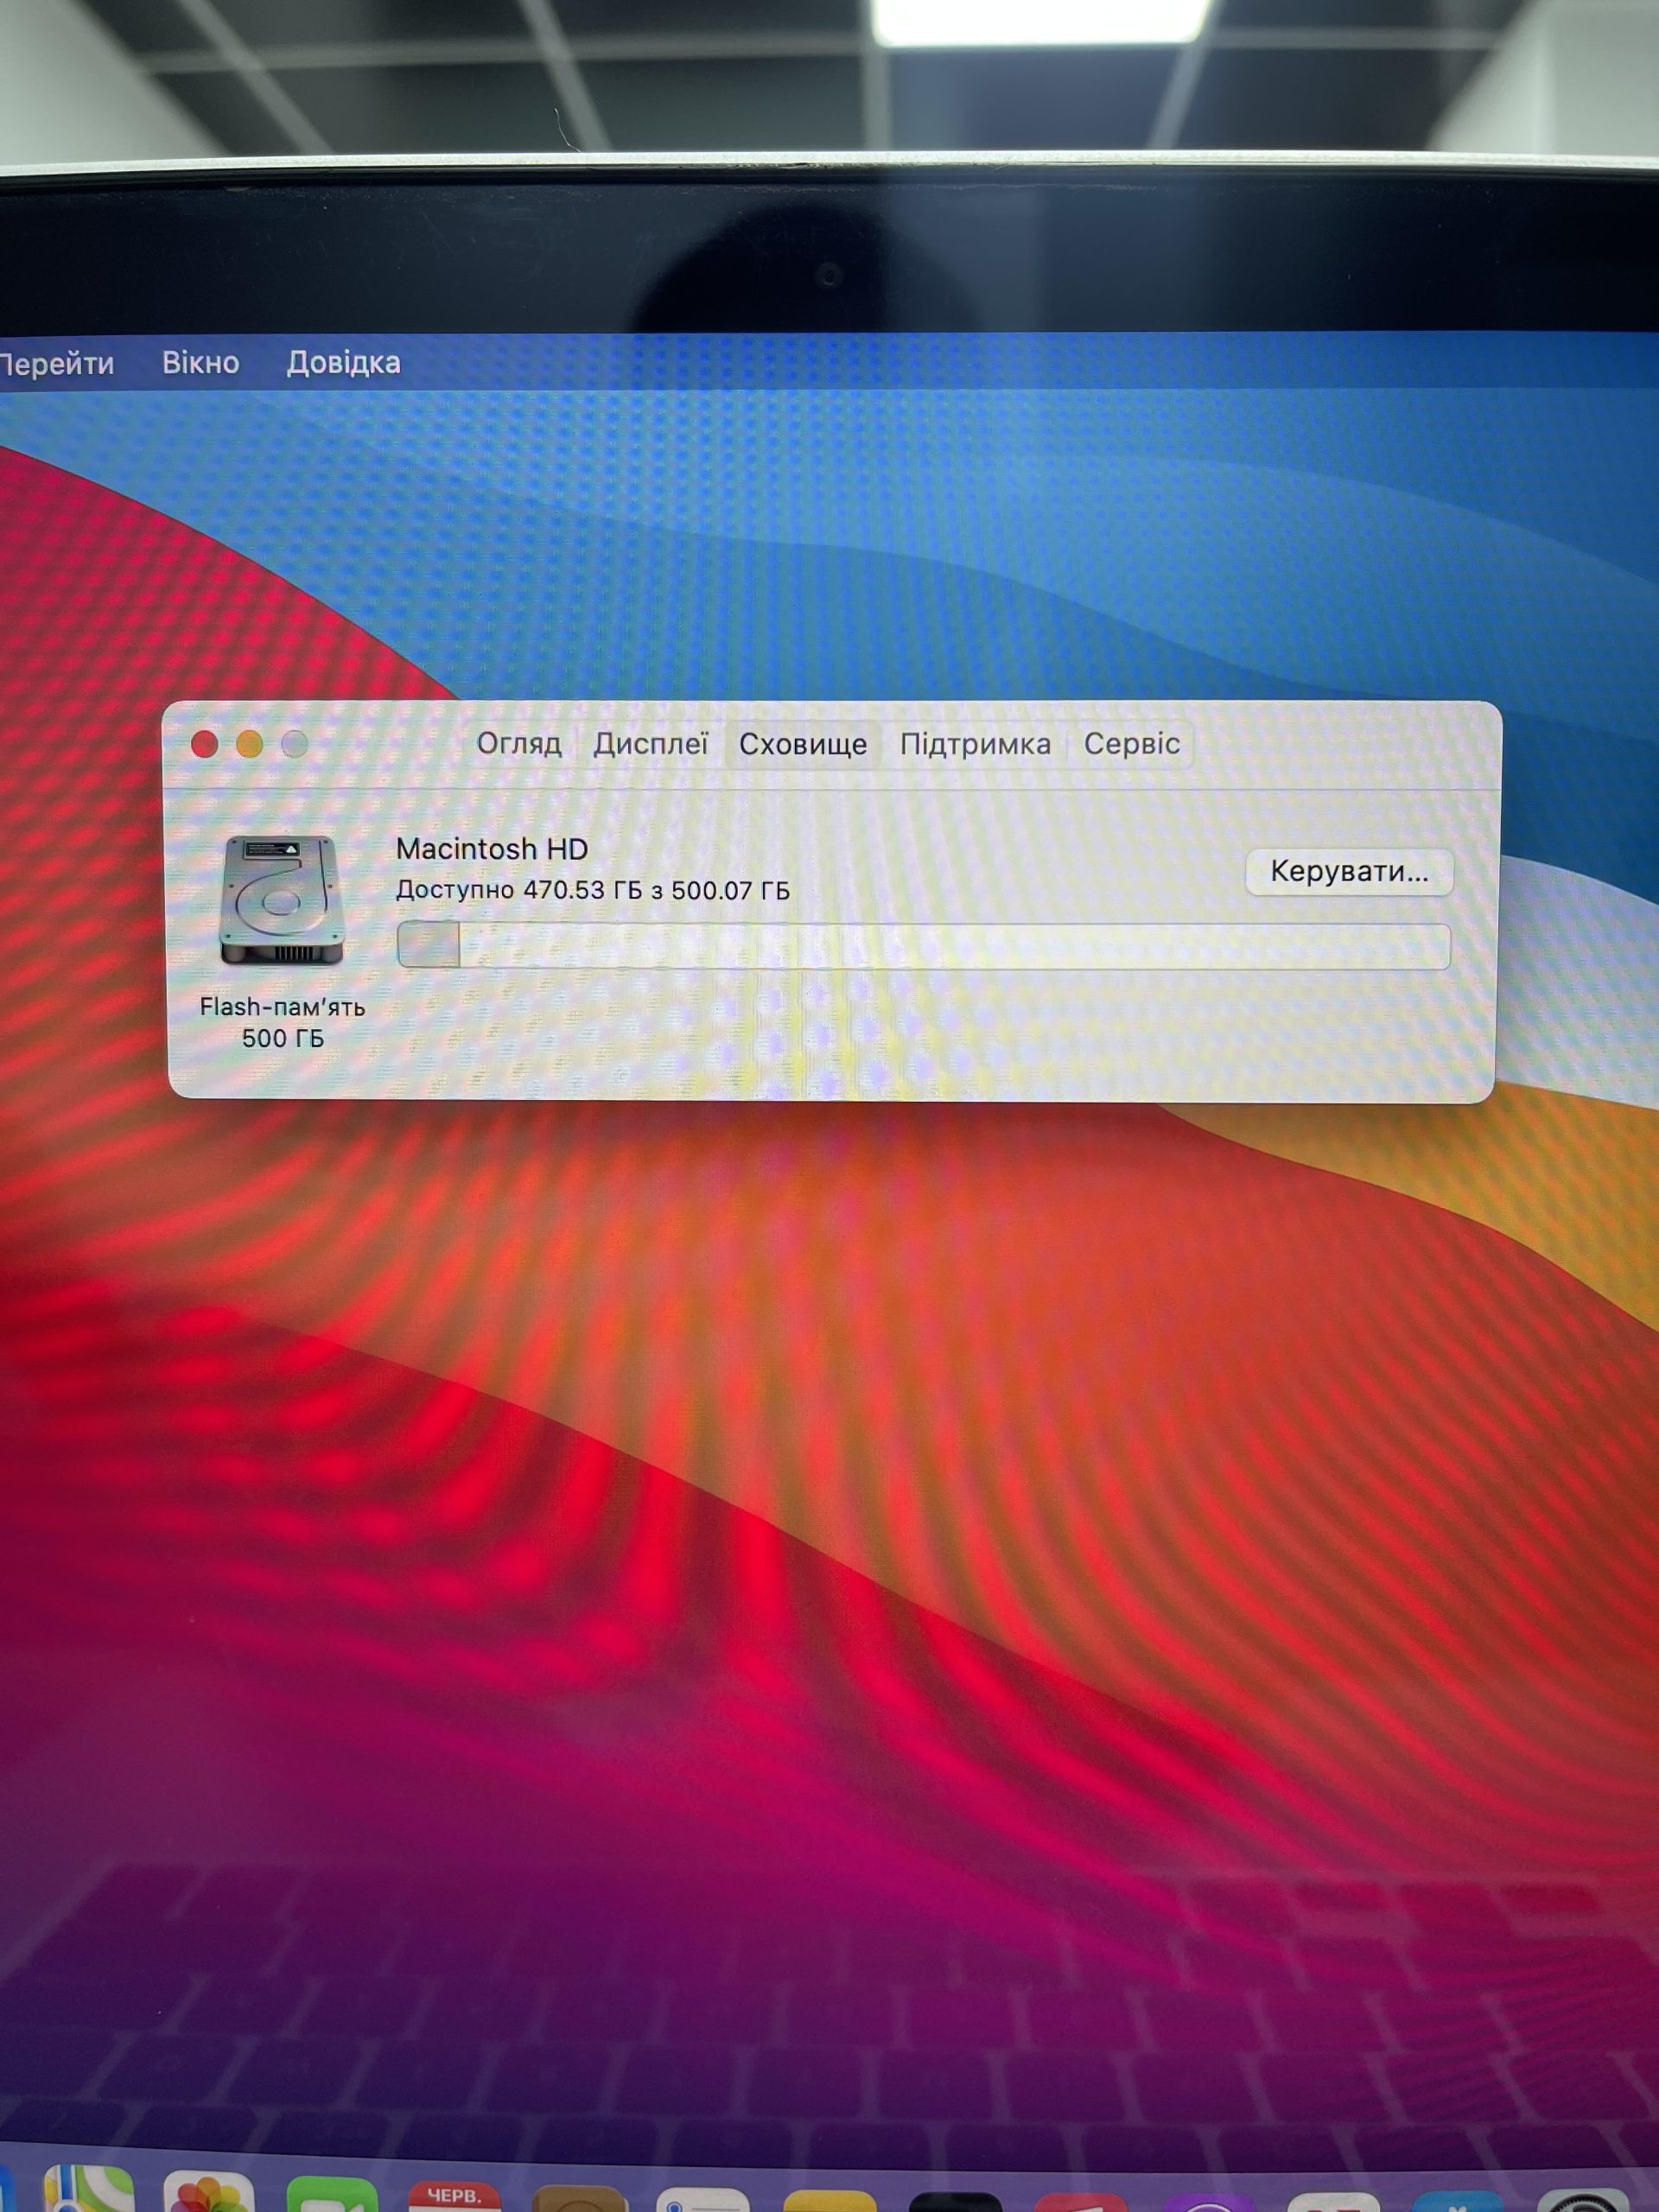This screenshot has height=2212, width=1659.
Task: Switch to the Огляд tab
Action: (x=518, y=744)
